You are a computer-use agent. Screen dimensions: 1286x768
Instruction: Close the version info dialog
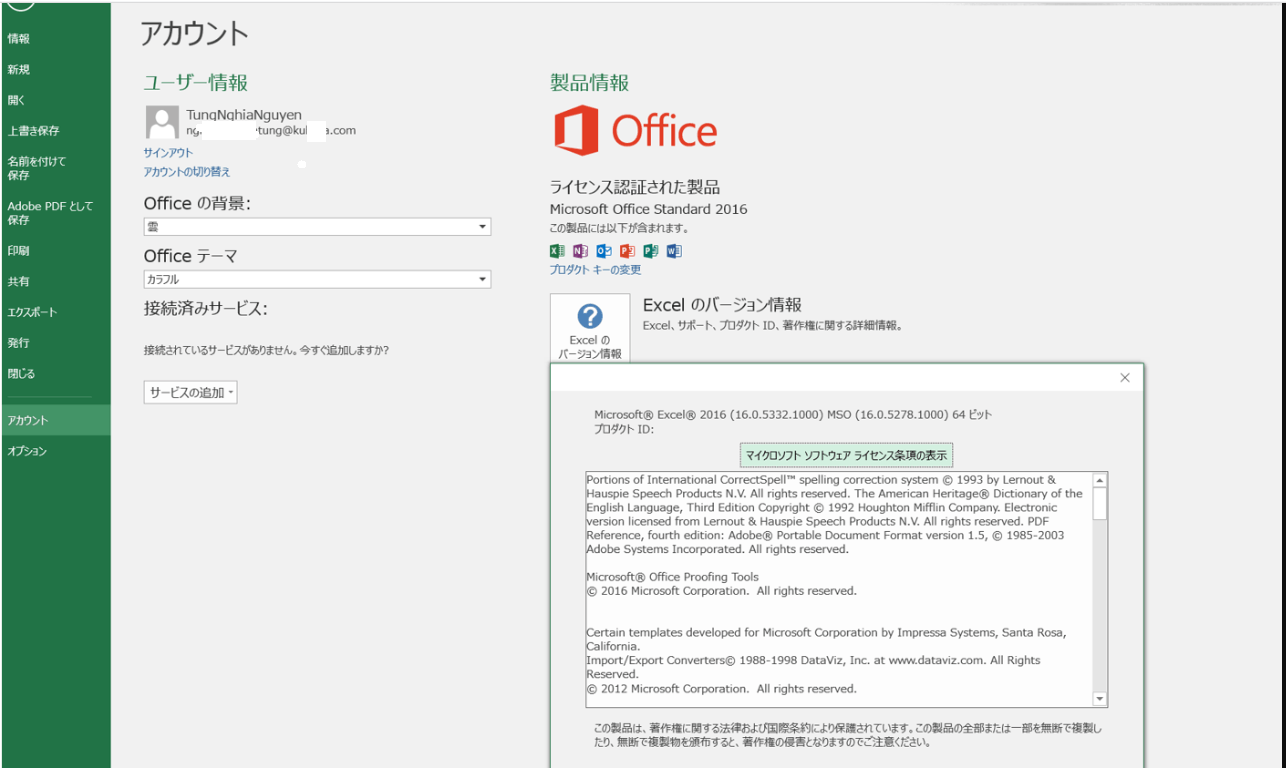[x=1125, y=377]
